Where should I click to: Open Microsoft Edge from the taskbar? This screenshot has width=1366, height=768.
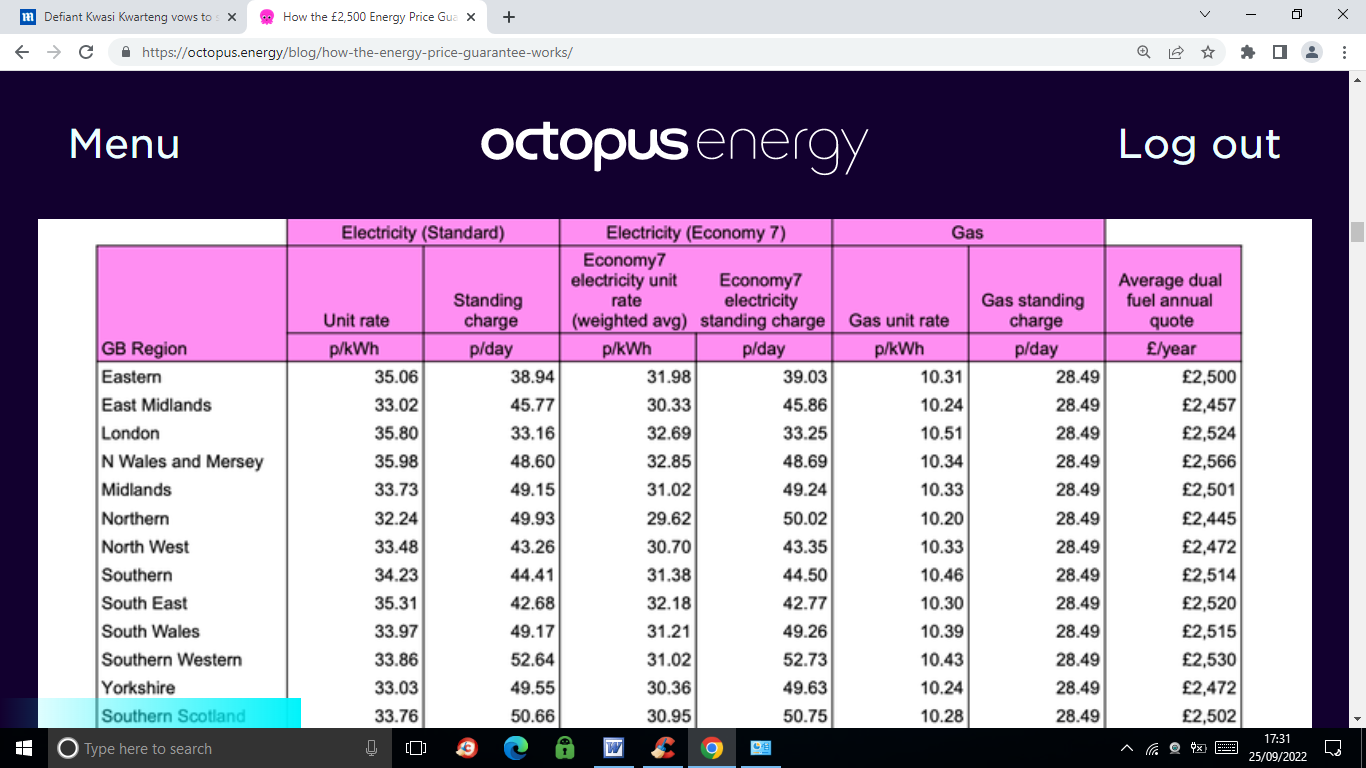coord(515,748)
